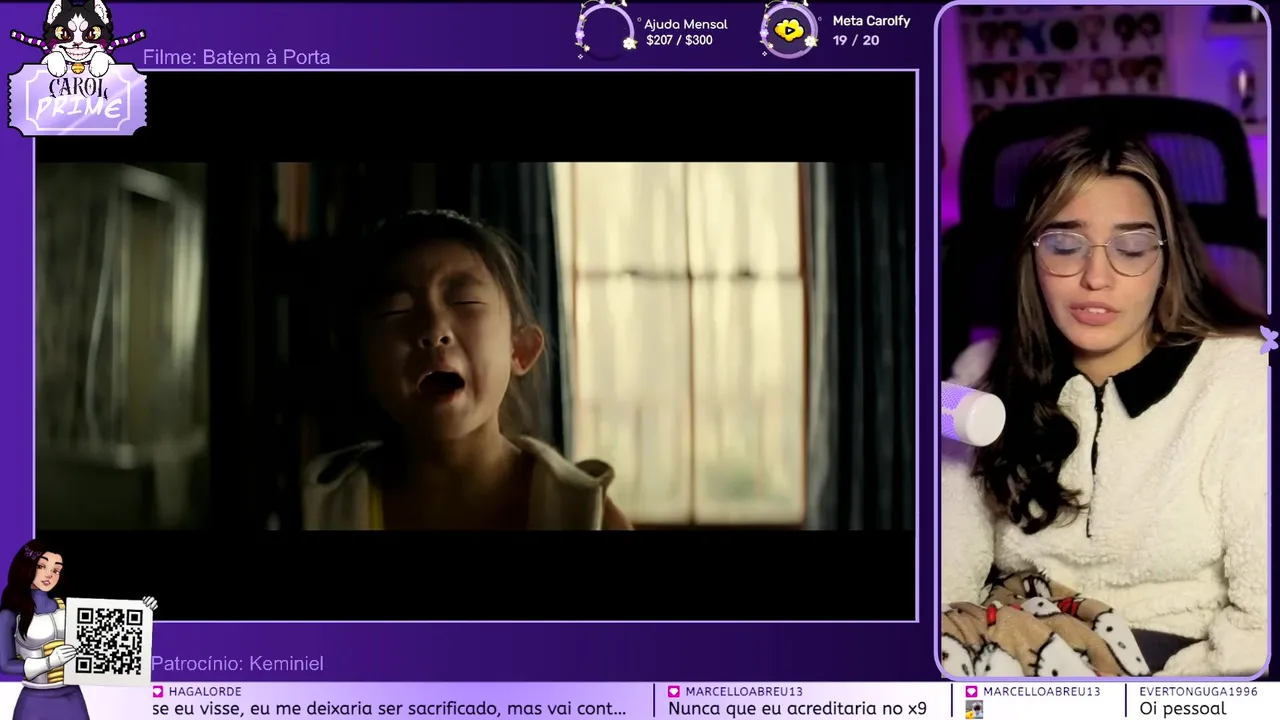The height and width of the screenshot is (720, 1280).
Task: Click message 'Nunca que eu acreditaria no x9'
Action: point(797,708)
